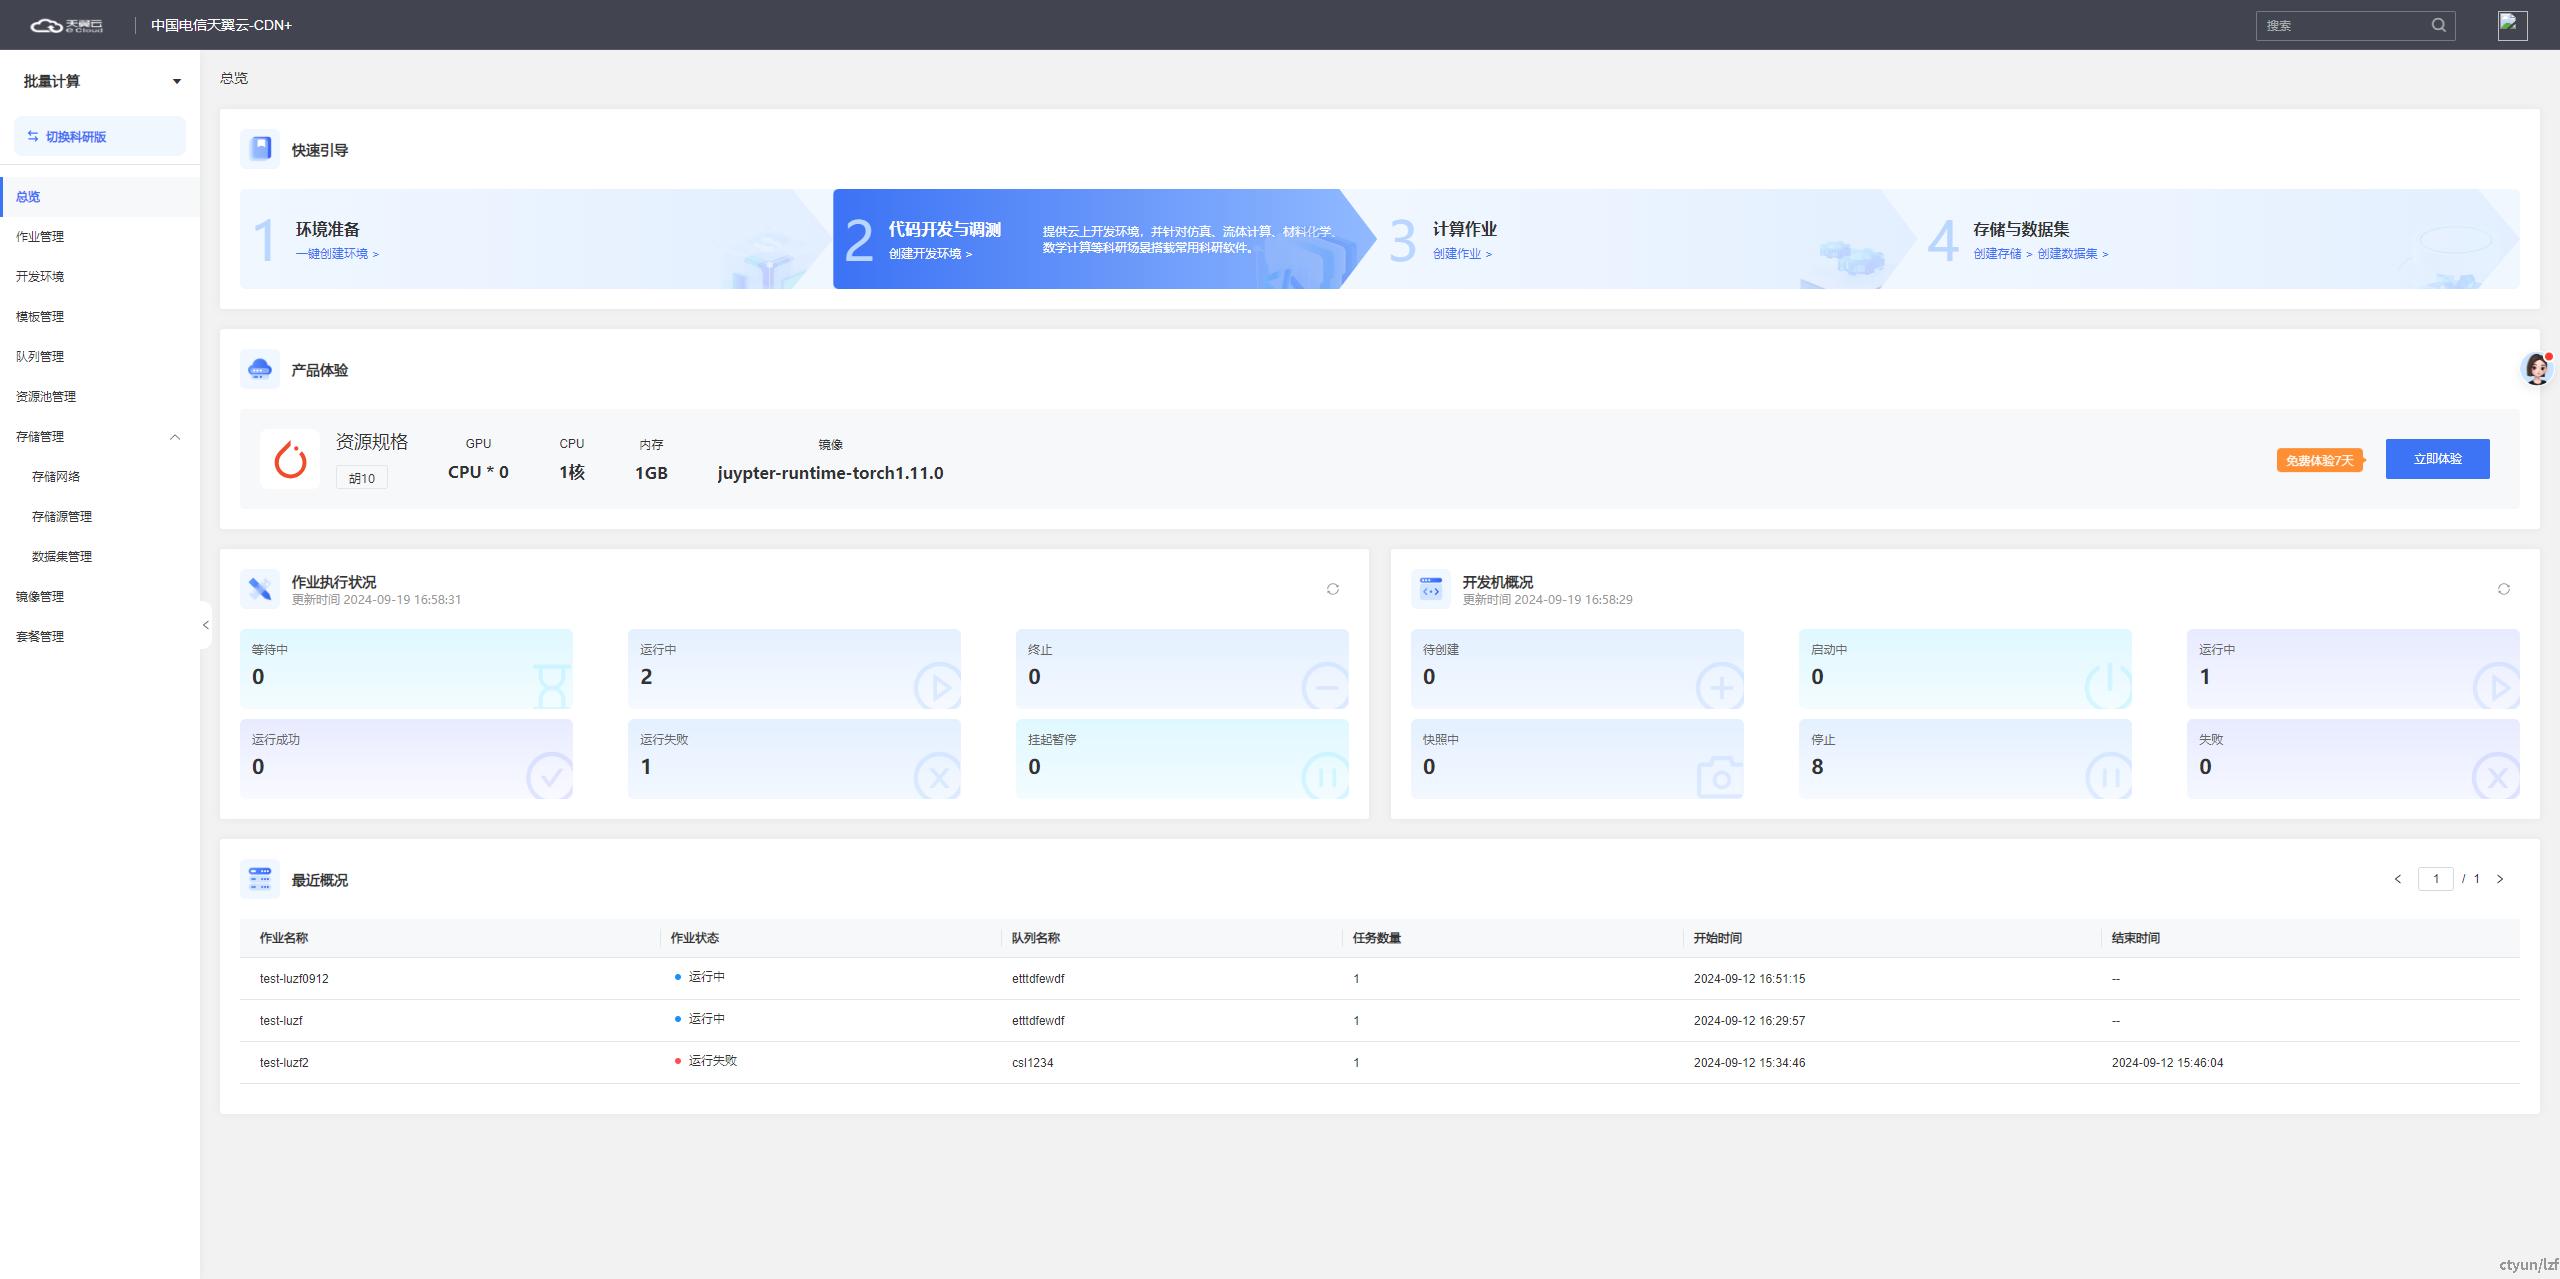This screenshot has width=2560, height=1279.
Task: Click job name test-luzf2
Action: (x=284, y=1063)
